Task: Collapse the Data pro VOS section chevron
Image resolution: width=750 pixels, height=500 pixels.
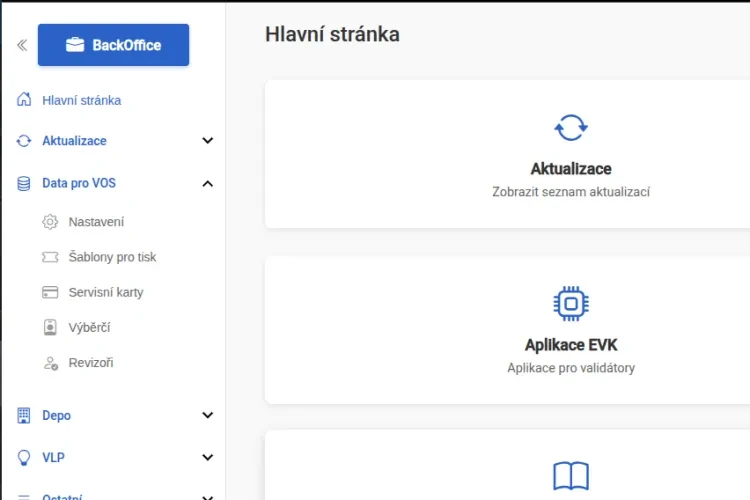Action: [208, 184]
